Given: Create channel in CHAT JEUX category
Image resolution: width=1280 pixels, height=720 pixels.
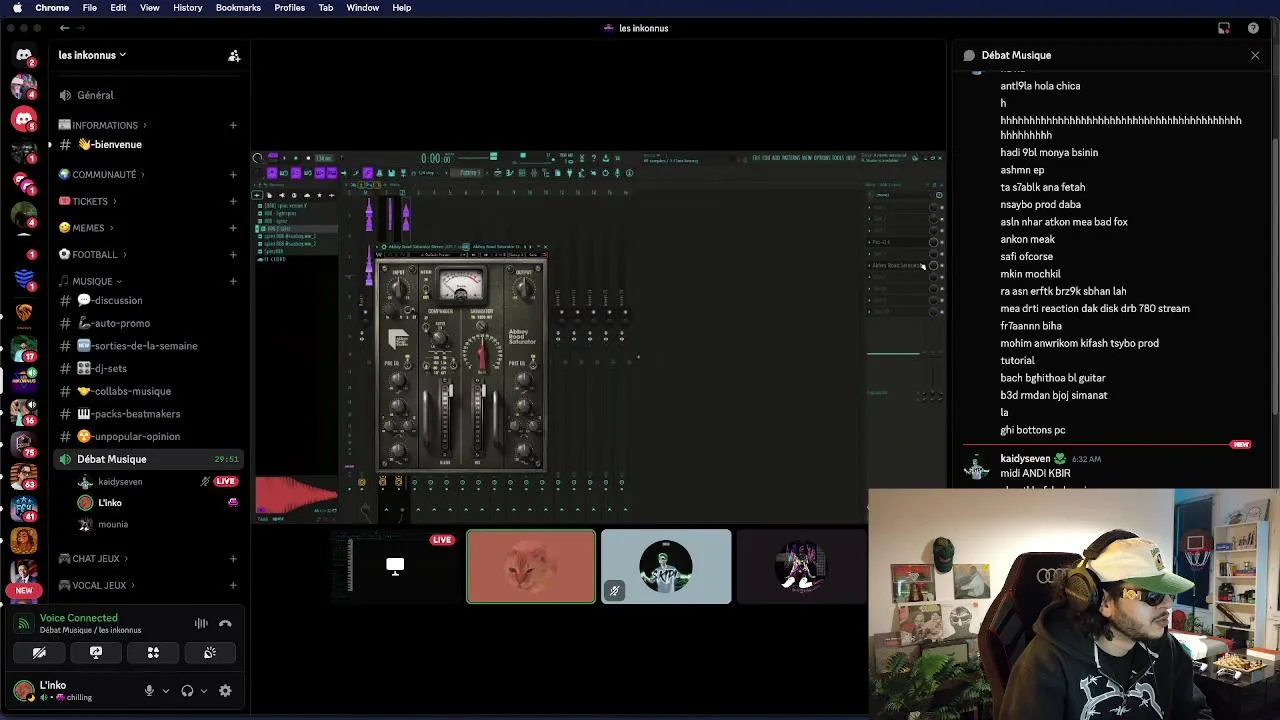Looking at the screenshot, I should pyautogui.click(x=233, y=558).
